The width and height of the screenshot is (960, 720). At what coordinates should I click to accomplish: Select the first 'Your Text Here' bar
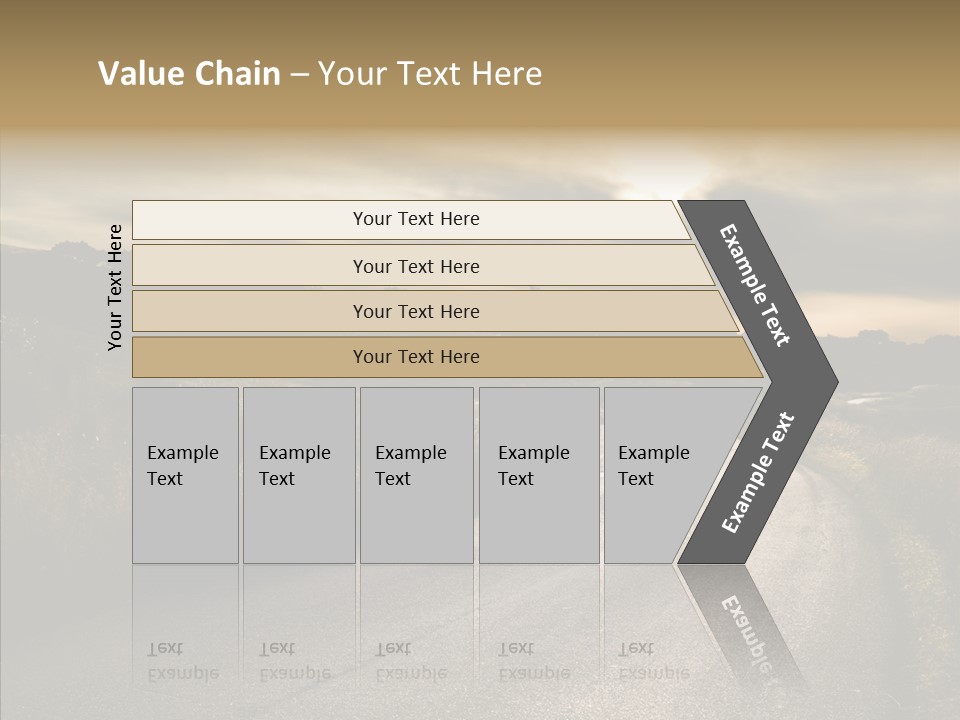tap(415, 219)
